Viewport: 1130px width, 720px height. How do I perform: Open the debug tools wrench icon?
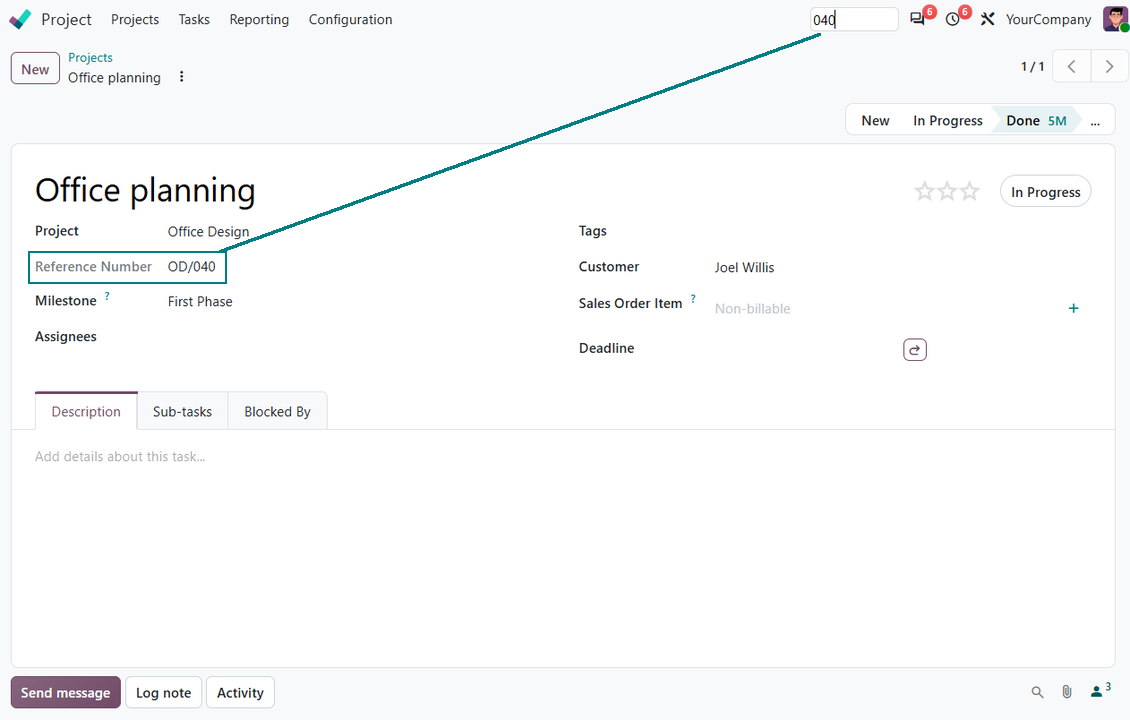click(x=987, y=19)
